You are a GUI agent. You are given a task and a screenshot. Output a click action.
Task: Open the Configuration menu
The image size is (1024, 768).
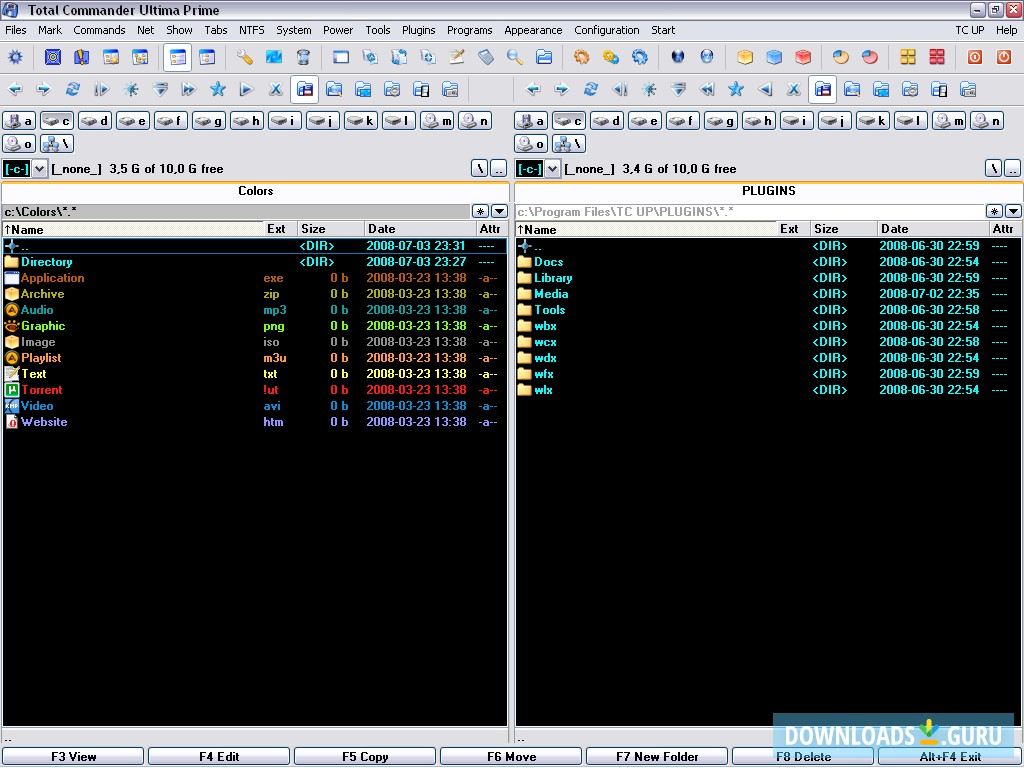click(x=606, y=30)
